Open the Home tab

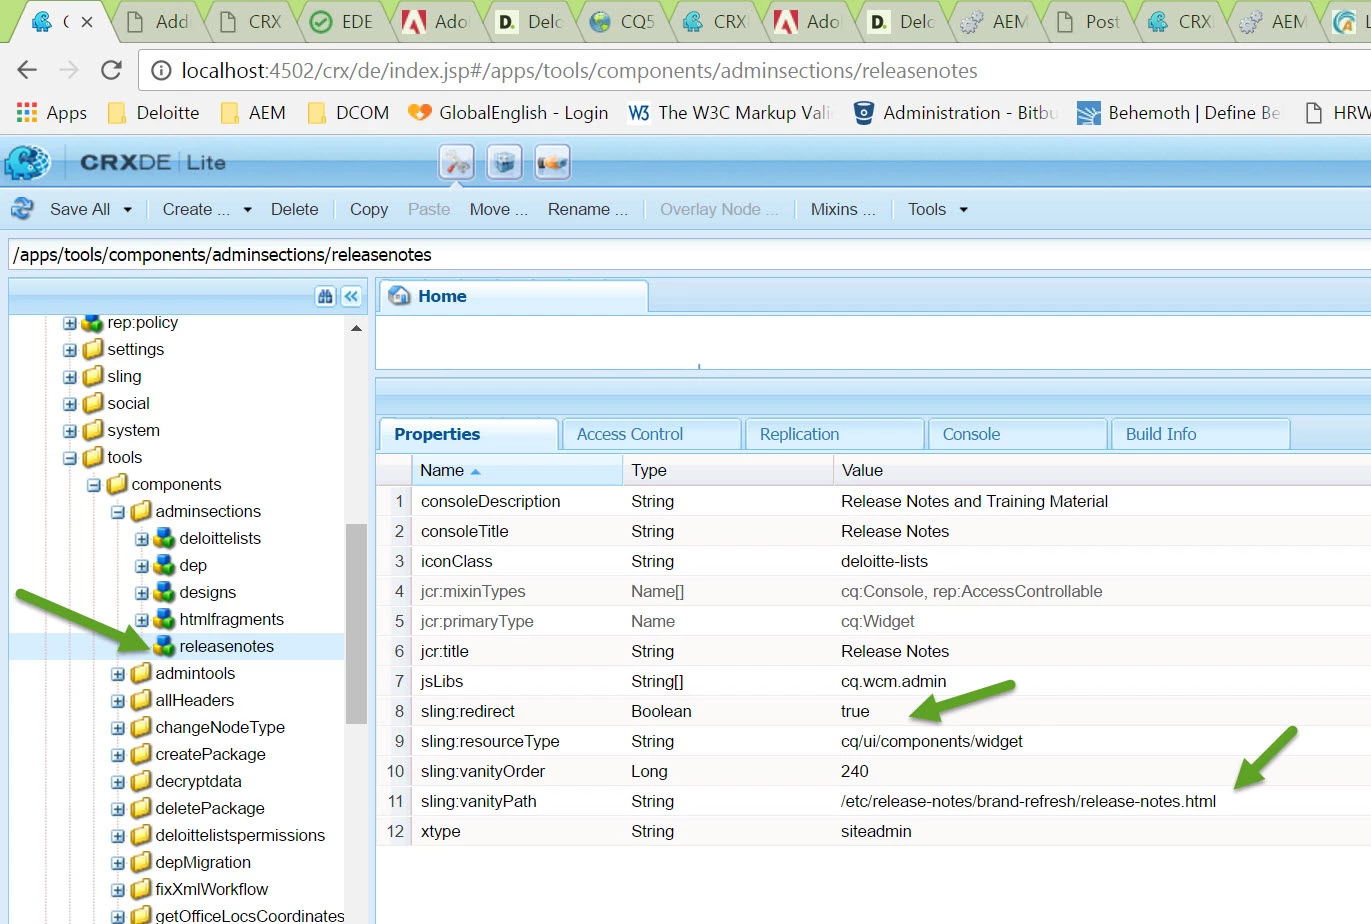click(514, 296)
